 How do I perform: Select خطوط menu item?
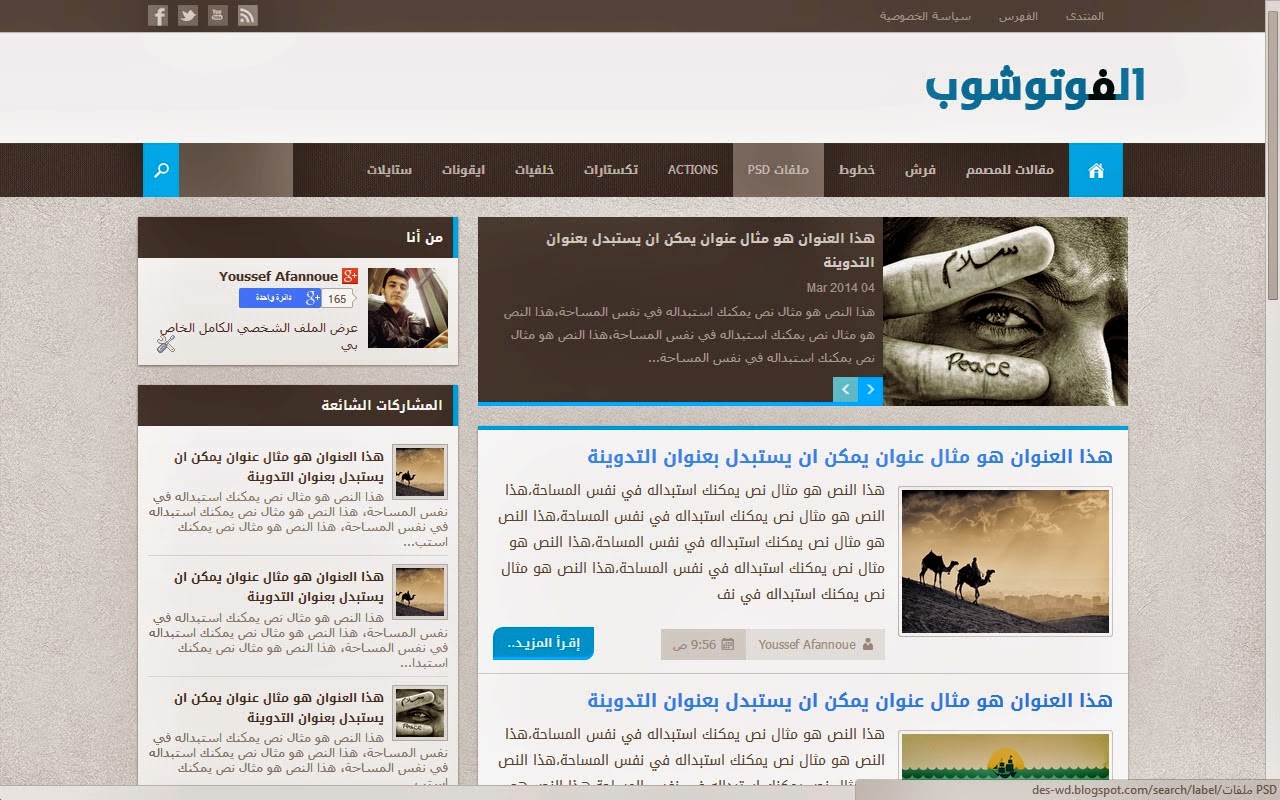coord(857,170)
